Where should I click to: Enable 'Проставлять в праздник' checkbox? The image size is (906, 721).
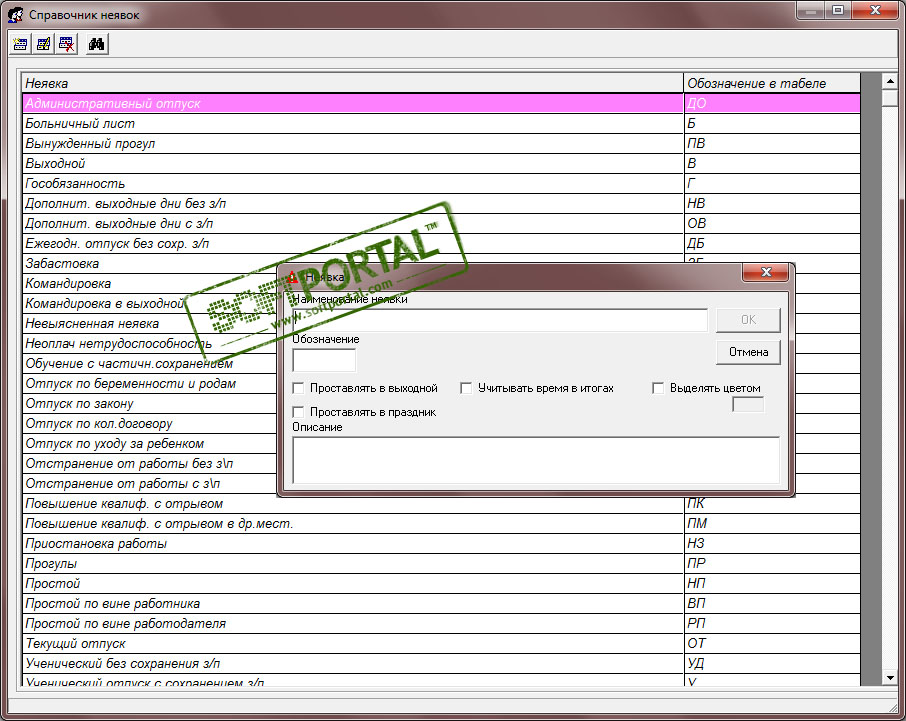298,412
